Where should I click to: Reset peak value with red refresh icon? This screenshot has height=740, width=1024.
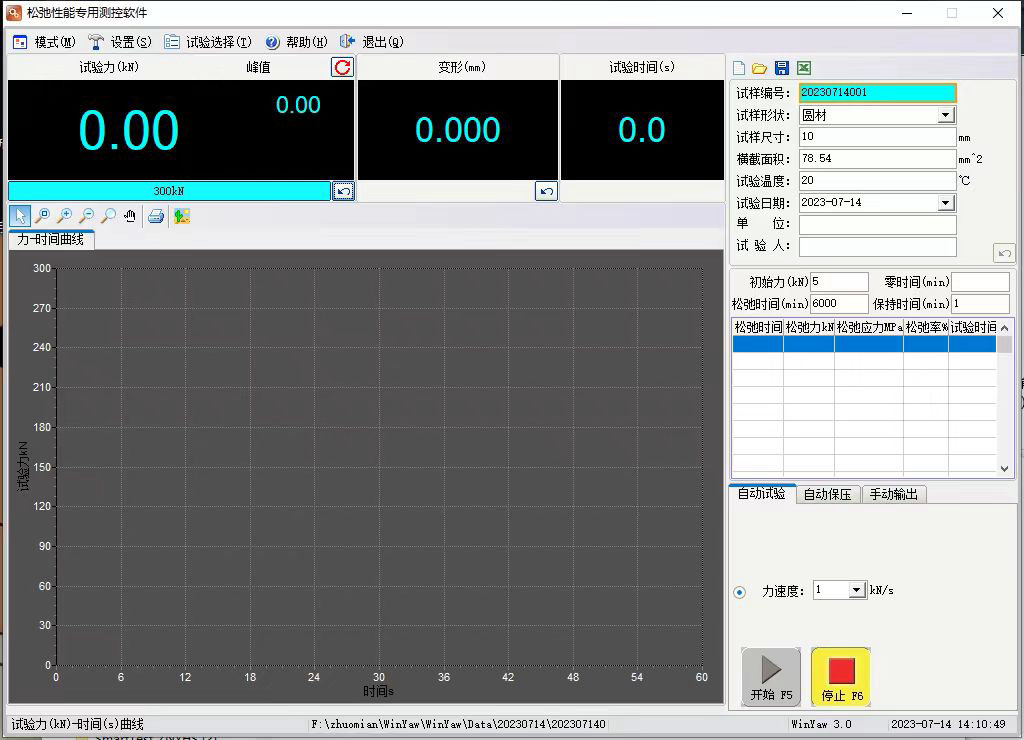342,67
